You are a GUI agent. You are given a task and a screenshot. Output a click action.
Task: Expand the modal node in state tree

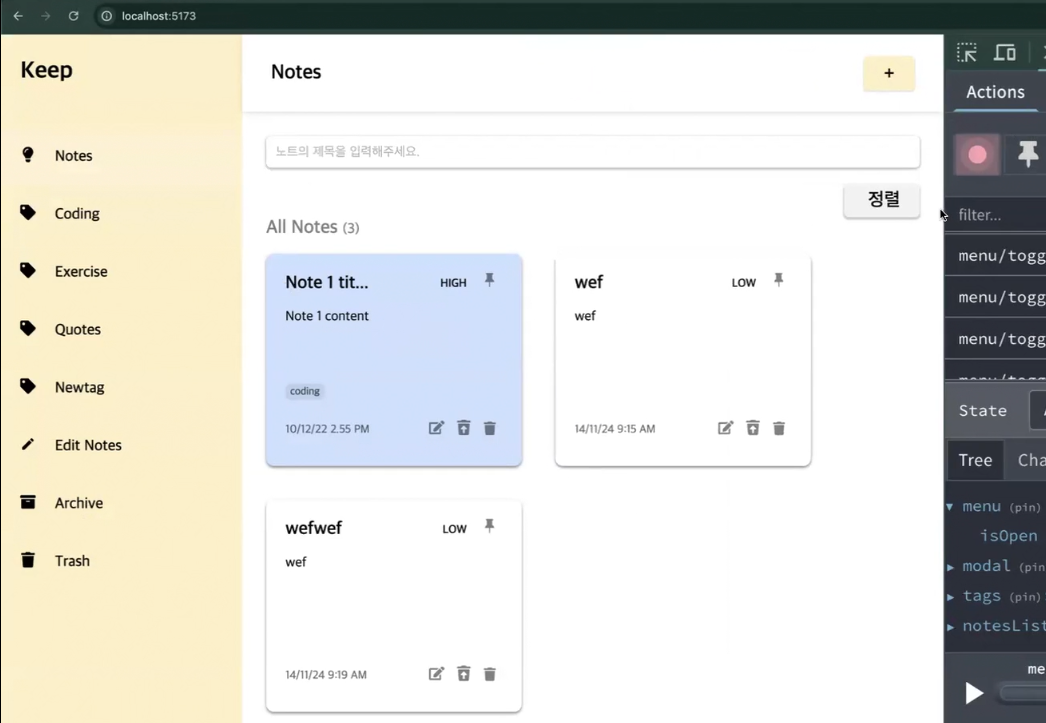click(950, 567)
